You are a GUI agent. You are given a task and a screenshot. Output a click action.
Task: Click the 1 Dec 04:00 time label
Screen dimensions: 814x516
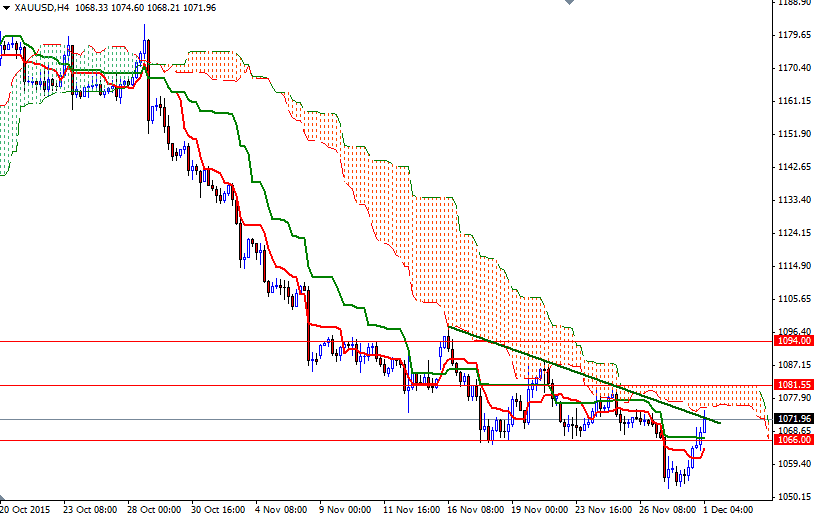tap(729, 510)
